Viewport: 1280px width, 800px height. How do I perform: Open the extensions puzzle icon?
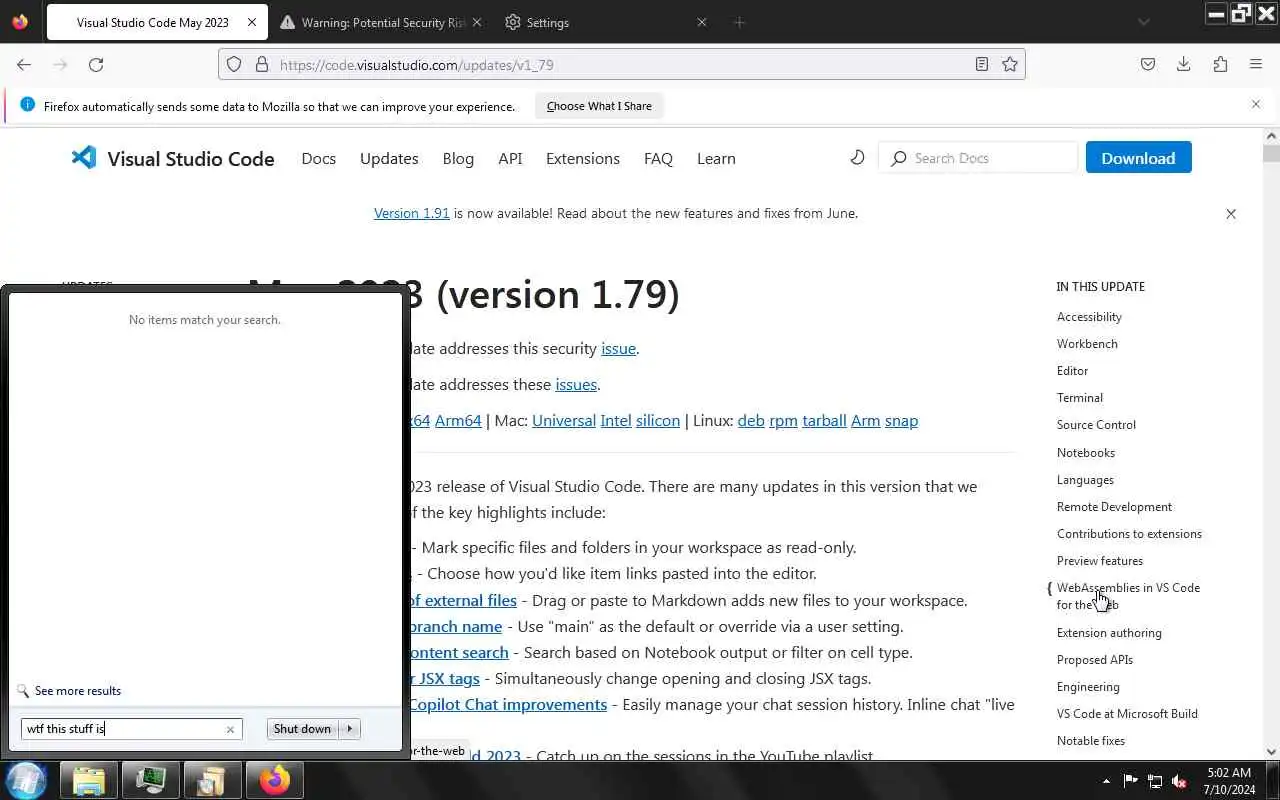coord(1220,64)
